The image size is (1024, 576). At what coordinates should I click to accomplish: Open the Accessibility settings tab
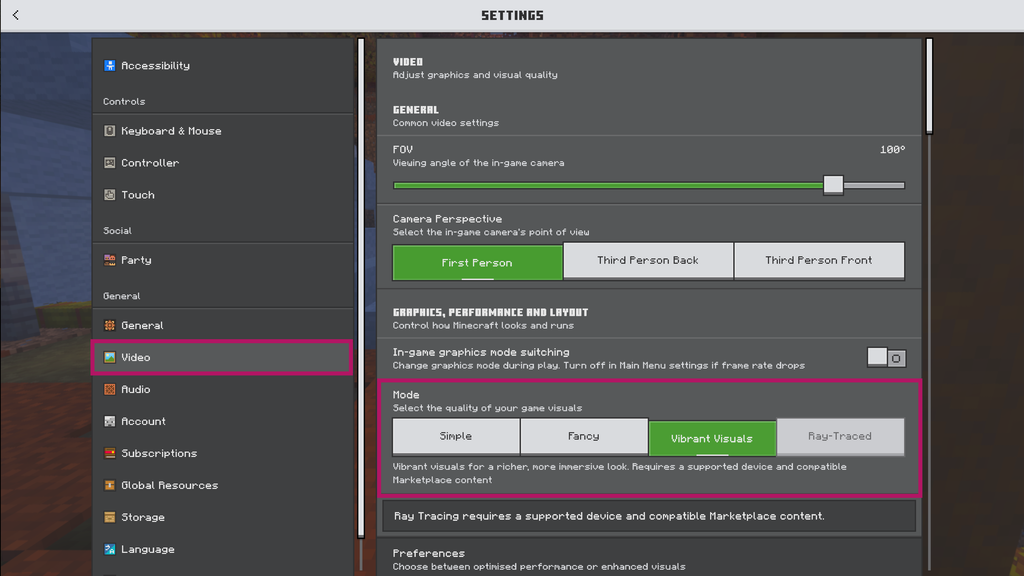click(222, 65)
